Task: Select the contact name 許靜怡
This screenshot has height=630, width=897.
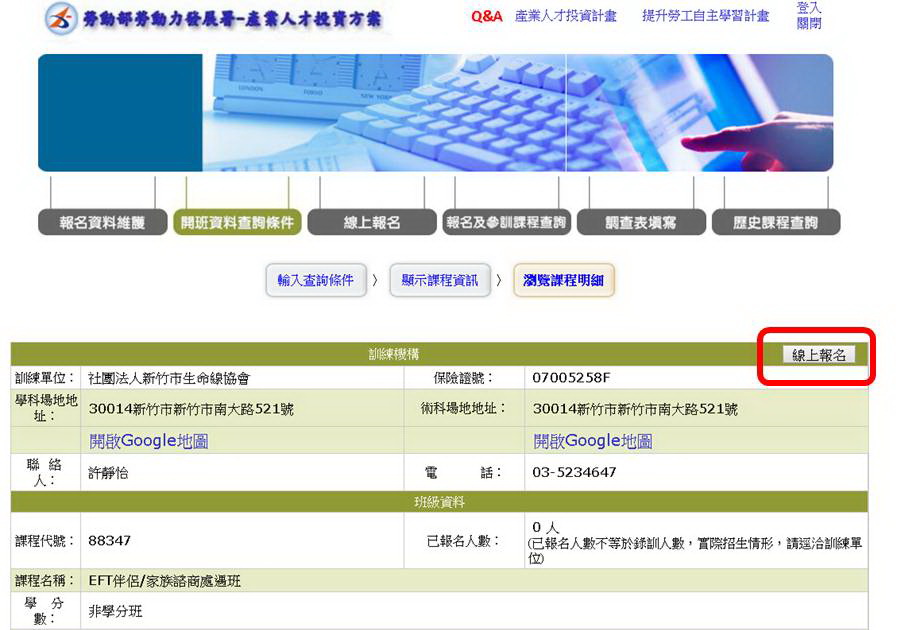Action: 108,473
